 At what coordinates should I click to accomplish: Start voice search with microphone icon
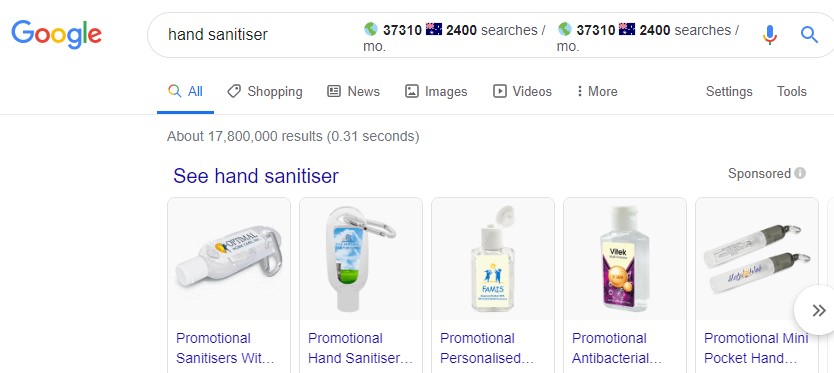point(769,35)
